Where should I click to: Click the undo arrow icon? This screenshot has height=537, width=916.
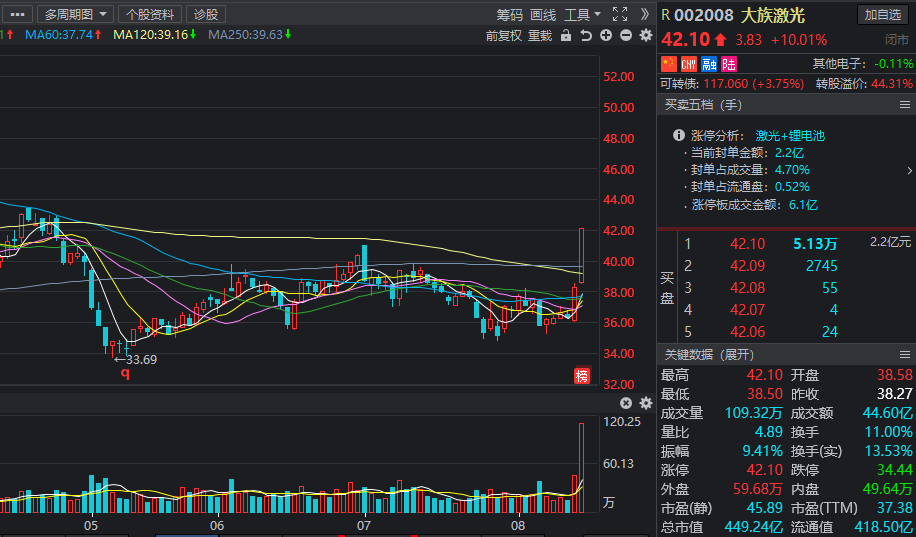click(x=586, y=36)
